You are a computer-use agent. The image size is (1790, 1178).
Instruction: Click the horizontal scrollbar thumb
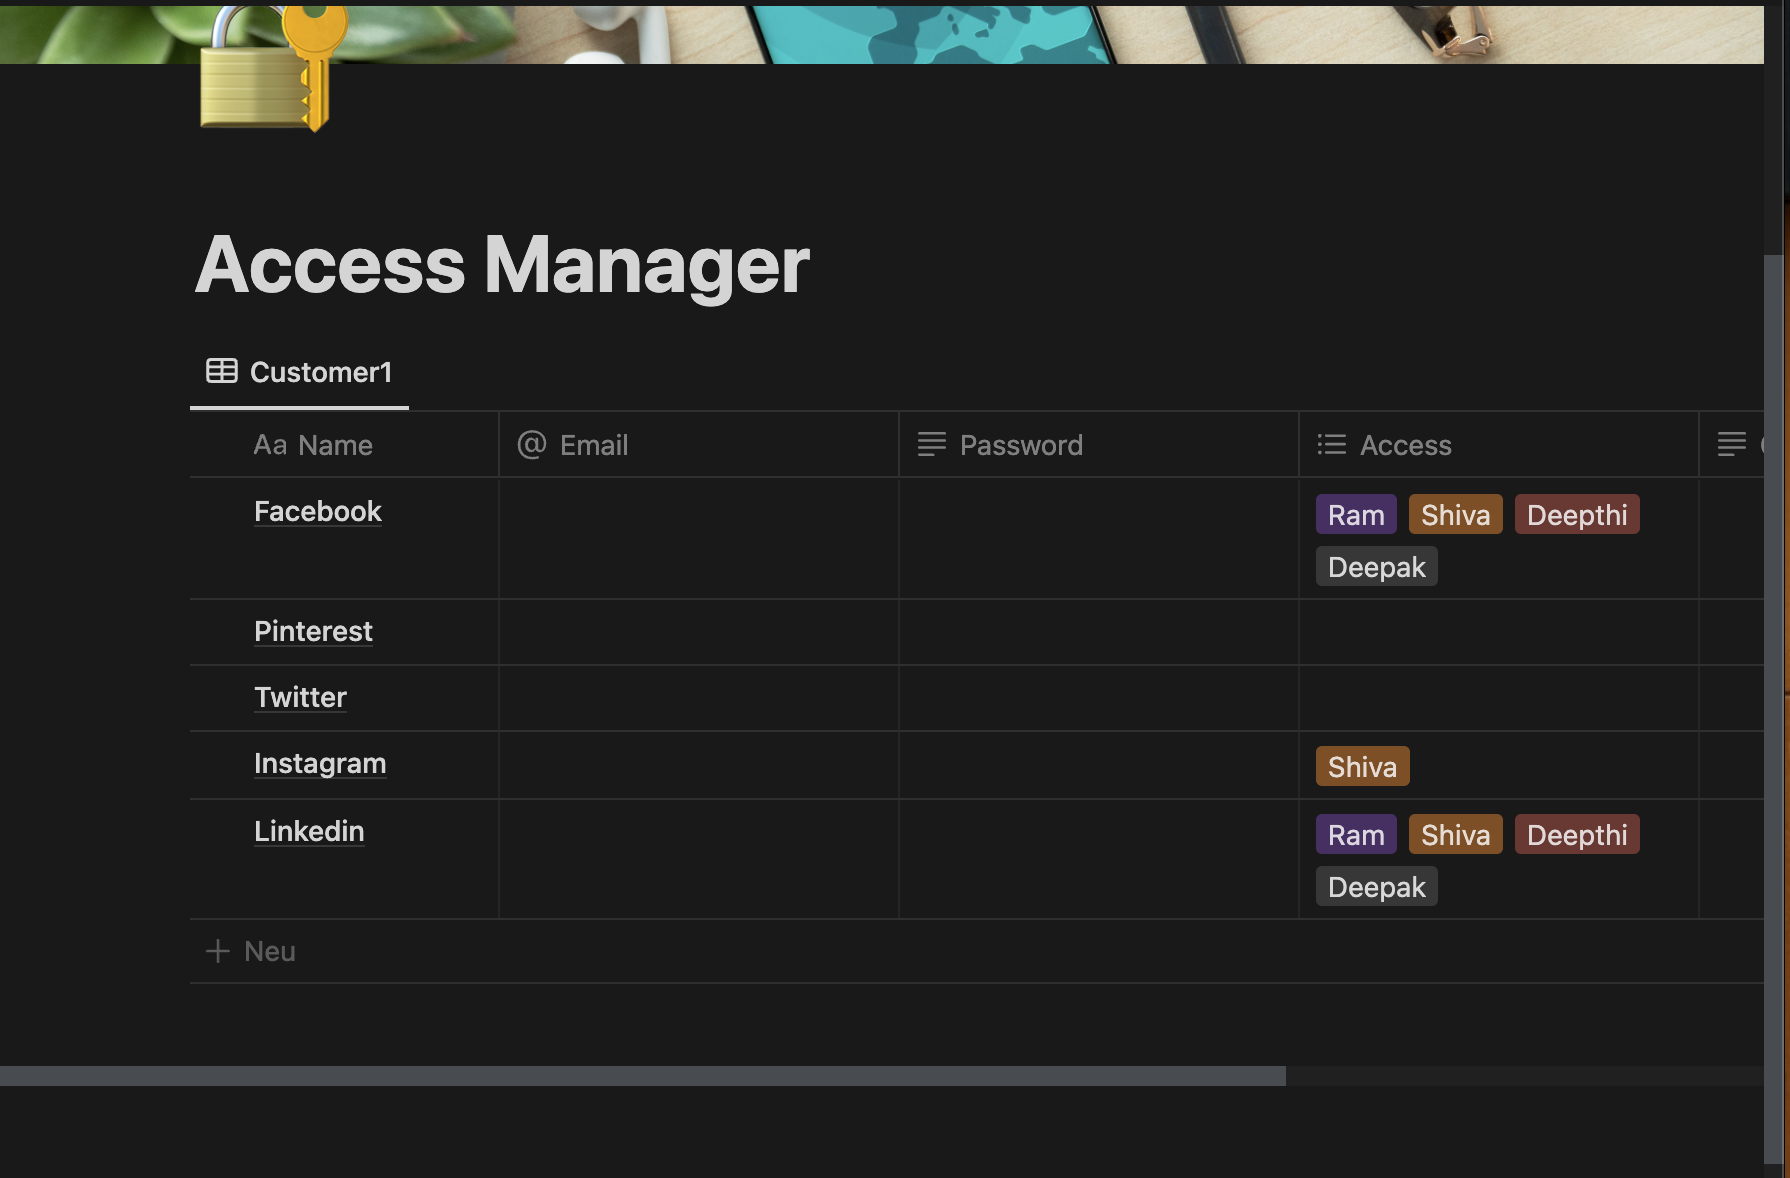click(x=643, y=1076)
